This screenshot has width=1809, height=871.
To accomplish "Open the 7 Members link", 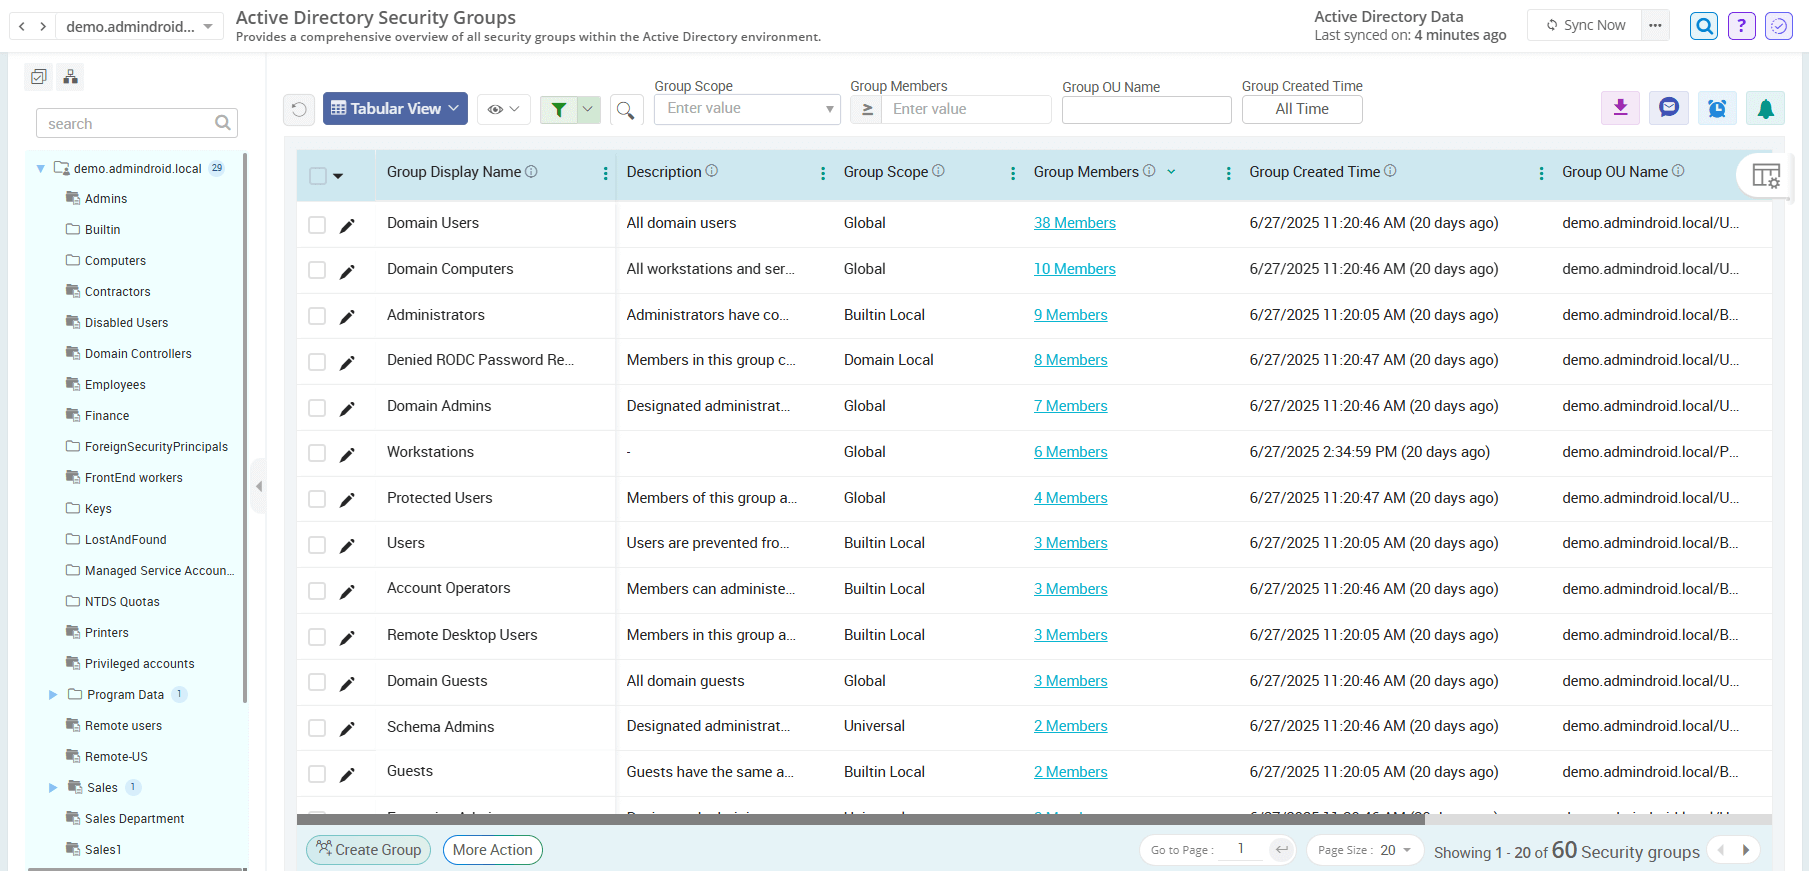I will coord(1071,406).
